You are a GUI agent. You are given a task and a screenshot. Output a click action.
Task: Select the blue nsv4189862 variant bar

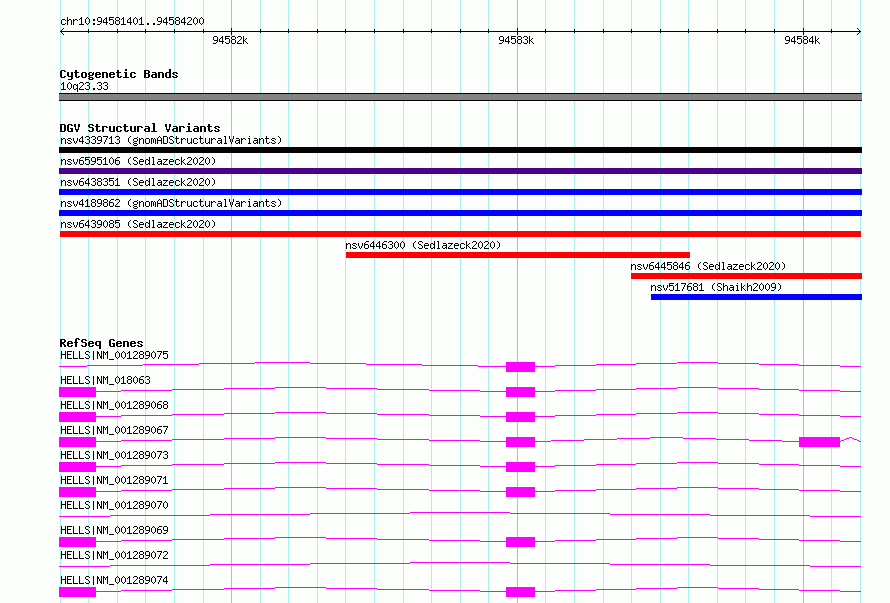460,213
